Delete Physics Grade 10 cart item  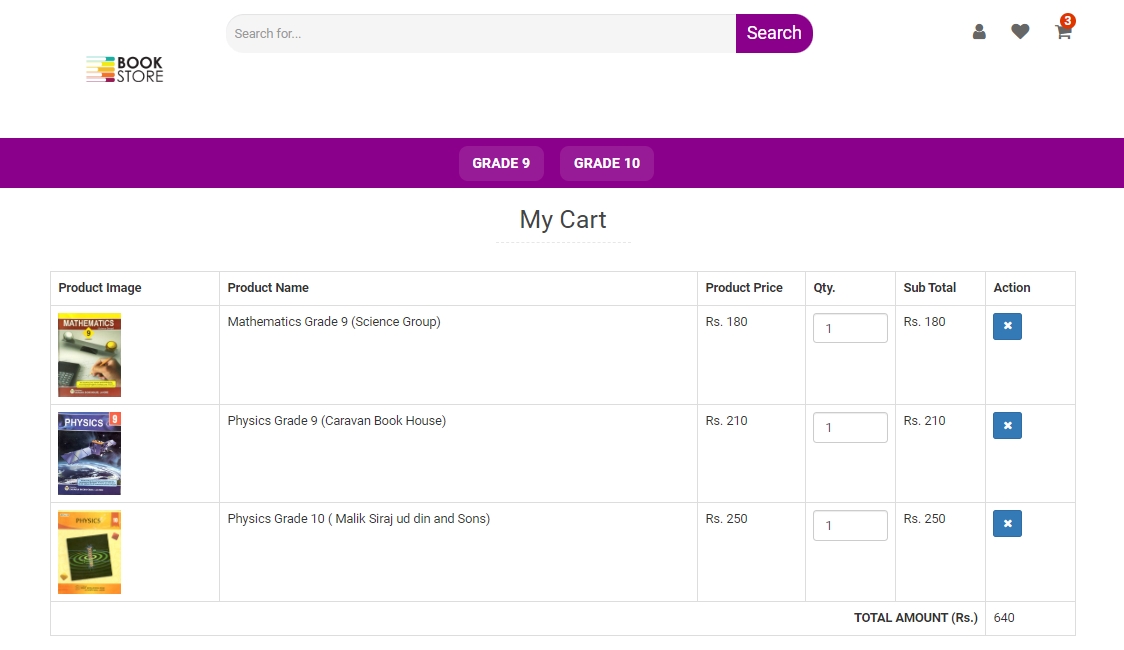[1007, 523]
